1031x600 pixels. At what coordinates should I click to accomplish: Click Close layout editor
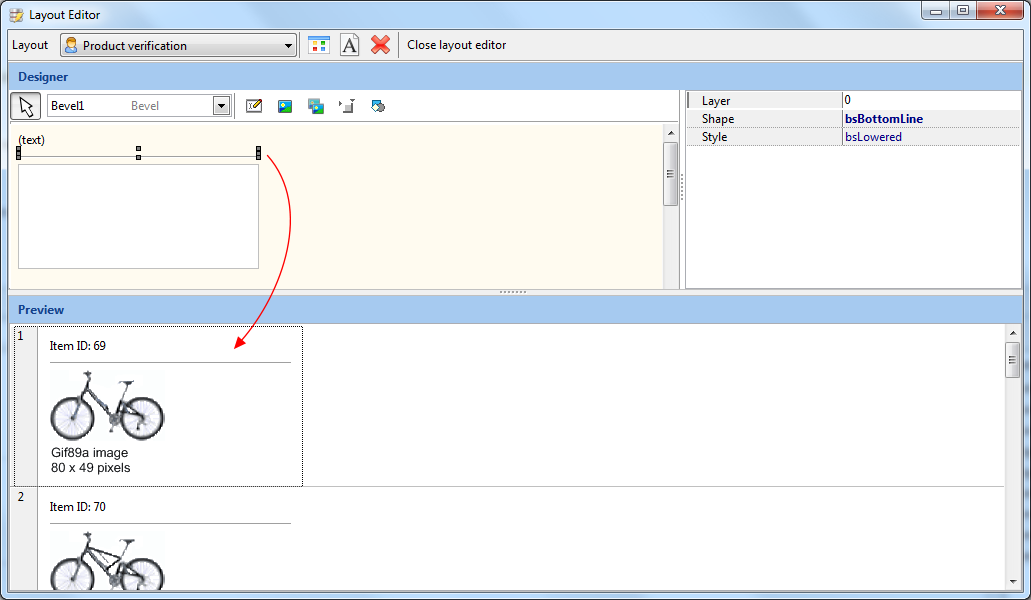(456, 45)
